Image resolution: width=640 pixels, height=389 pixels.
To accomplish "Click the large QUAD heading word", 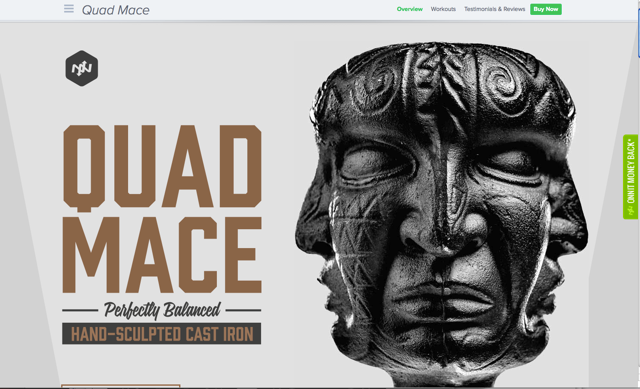I will (162, 168).
